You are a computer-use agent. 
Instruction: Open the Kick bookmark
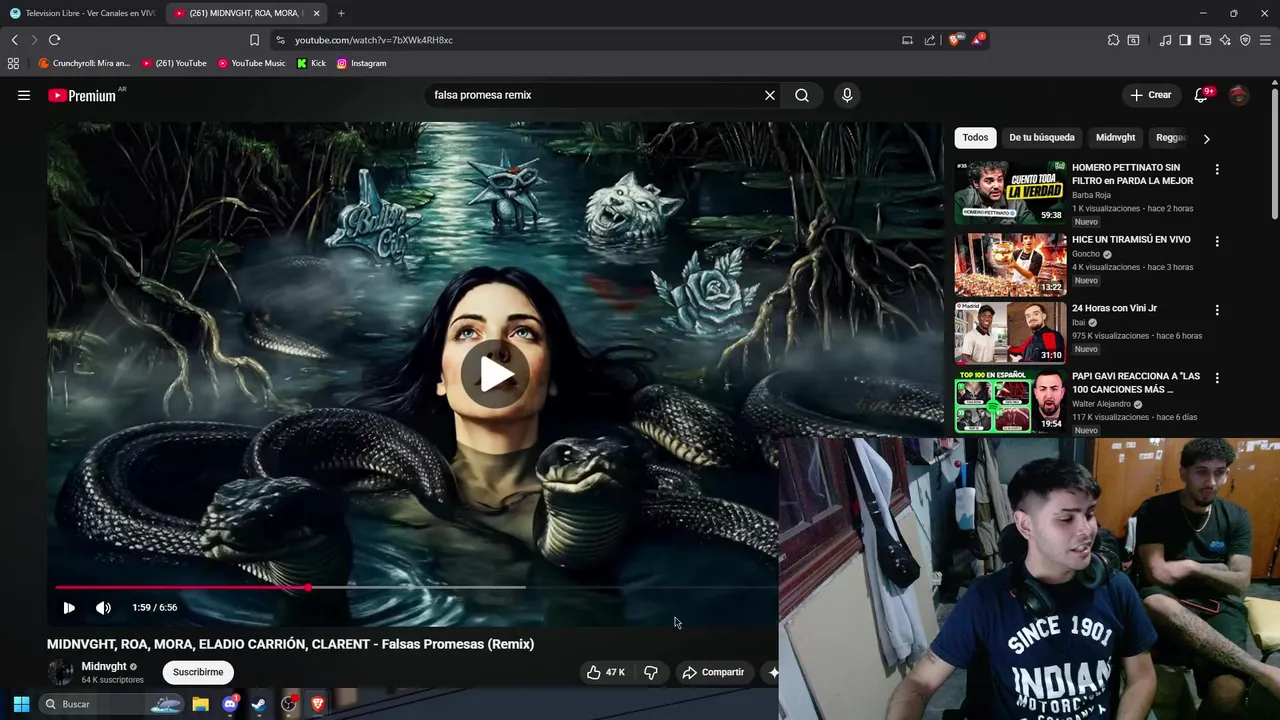coord(311,63)
